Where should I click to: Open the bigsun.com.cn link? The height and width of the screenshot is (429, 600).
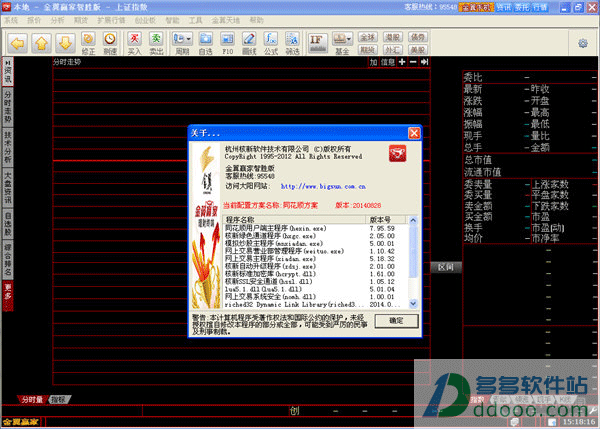tap(323, 186)
